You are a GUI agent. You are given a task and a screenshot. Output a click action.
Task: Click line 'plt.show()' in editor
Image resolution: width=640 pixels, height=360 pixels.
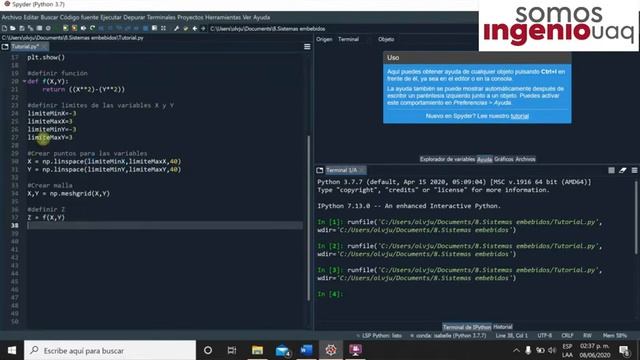point(46,57)
